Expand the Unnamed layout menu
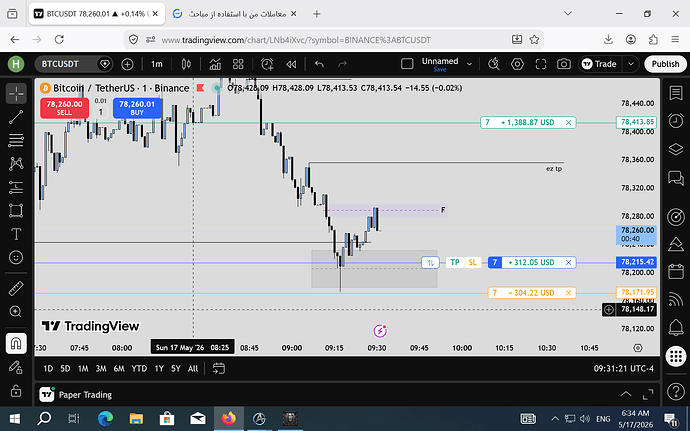Viewport: 690px width, 431px height. pos(469,64)
